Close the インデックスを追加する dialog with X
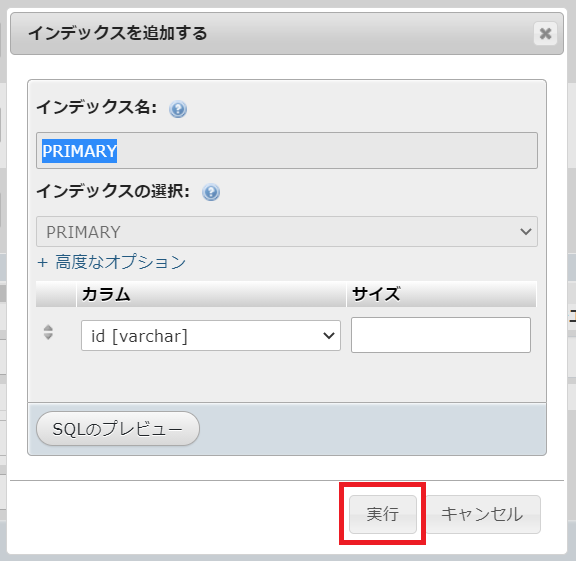 546,34
